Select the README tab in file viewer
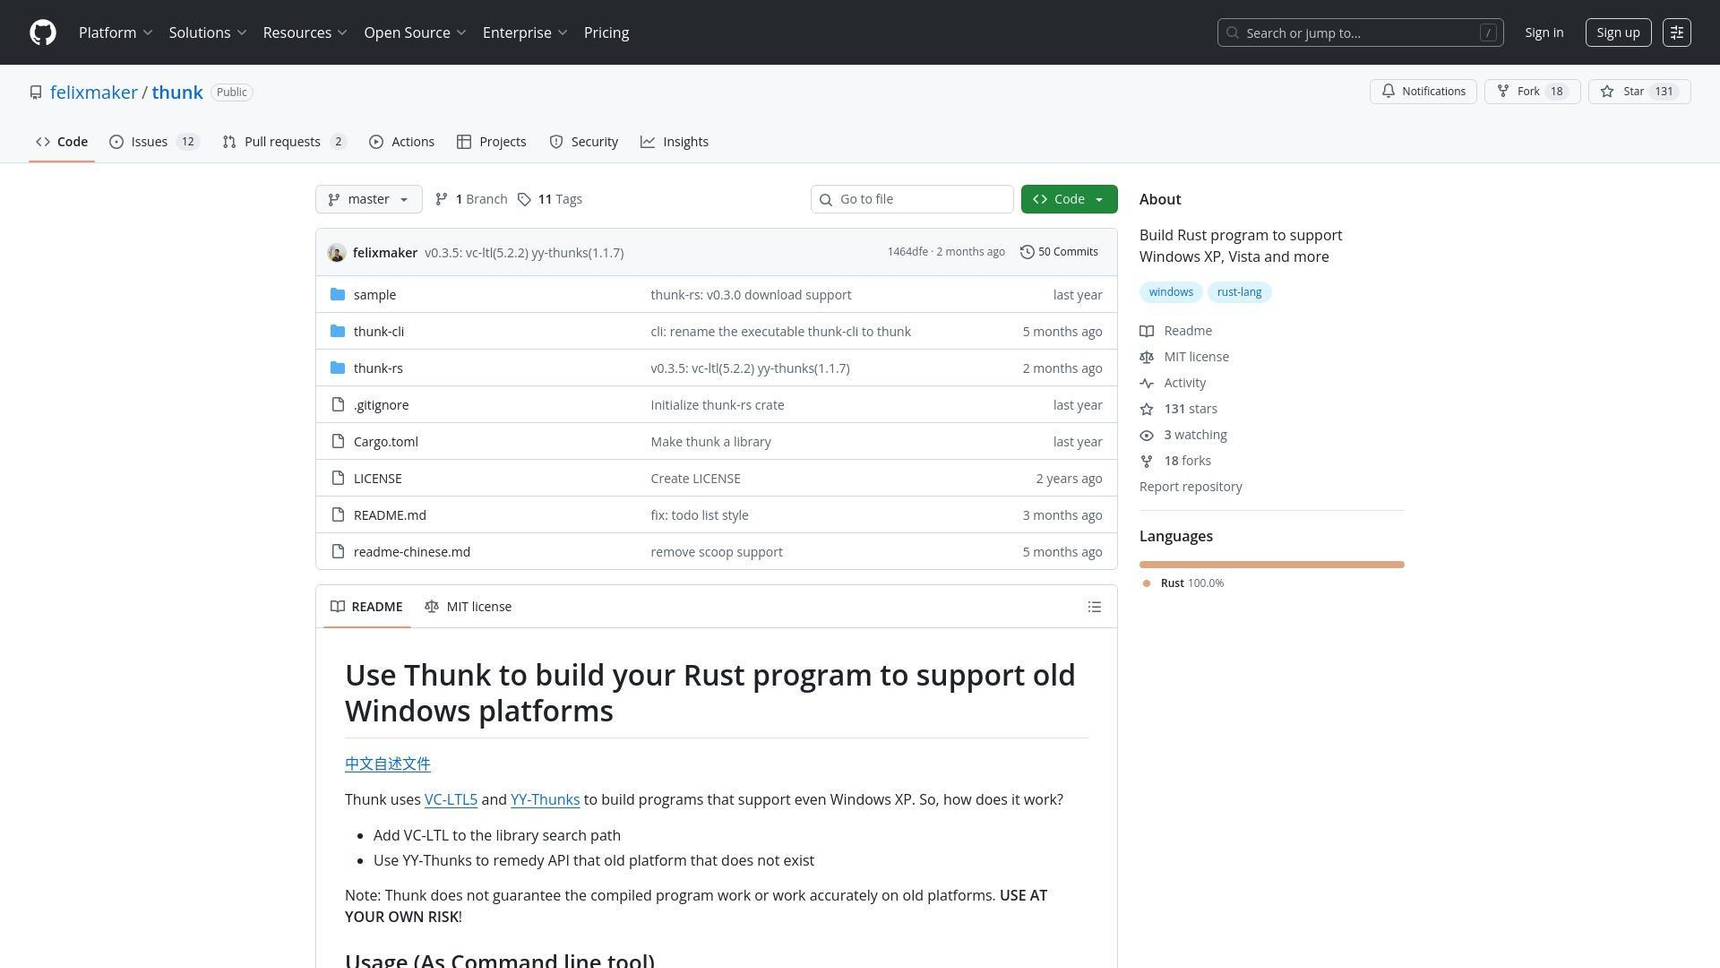This screenshot has height=968, width=1720. (367, 607)
